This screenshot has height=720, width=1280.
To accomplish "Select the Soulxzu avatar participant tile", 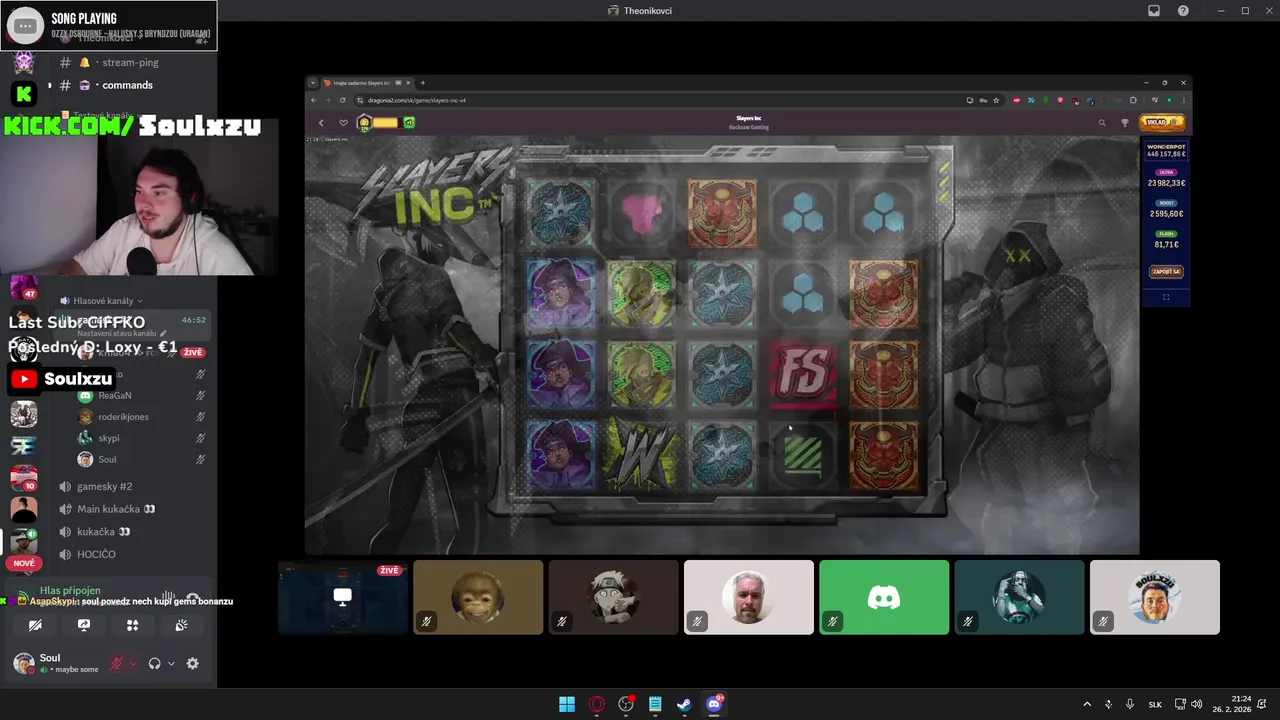I will click(x=1155, y=597).
